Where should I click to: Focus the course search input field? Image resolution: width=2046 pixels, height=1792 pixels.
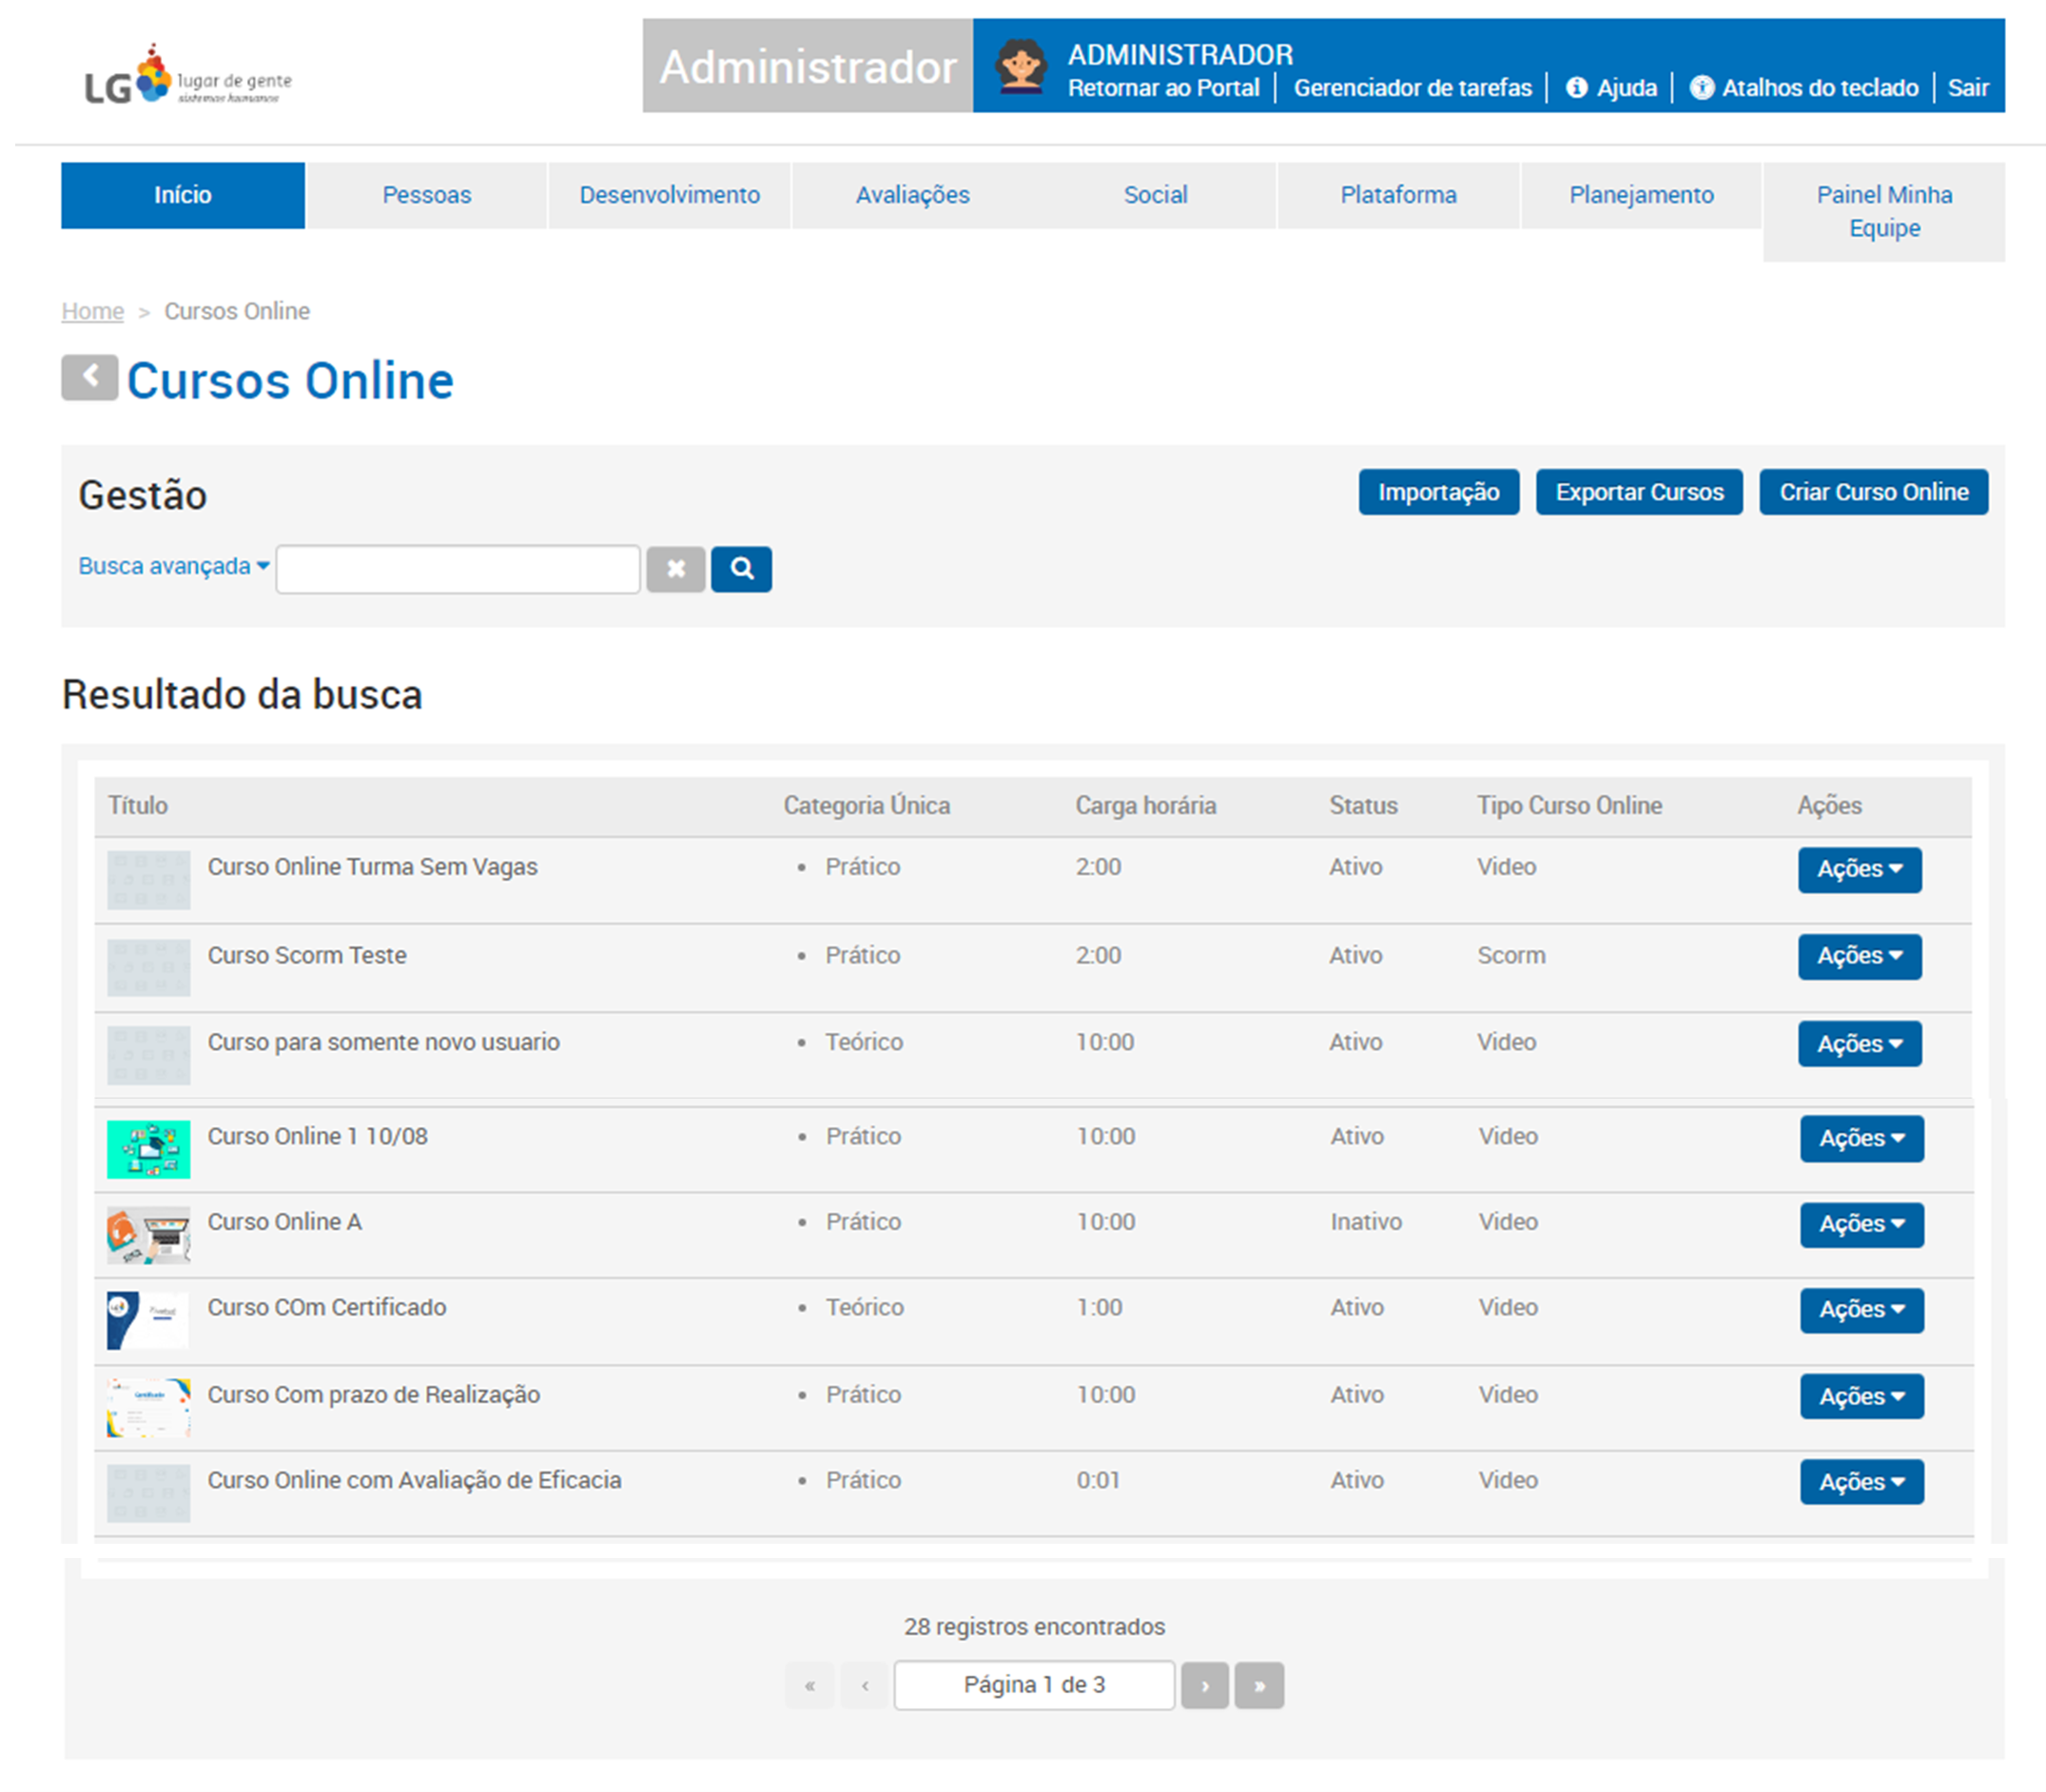click(x=458, y=569)
